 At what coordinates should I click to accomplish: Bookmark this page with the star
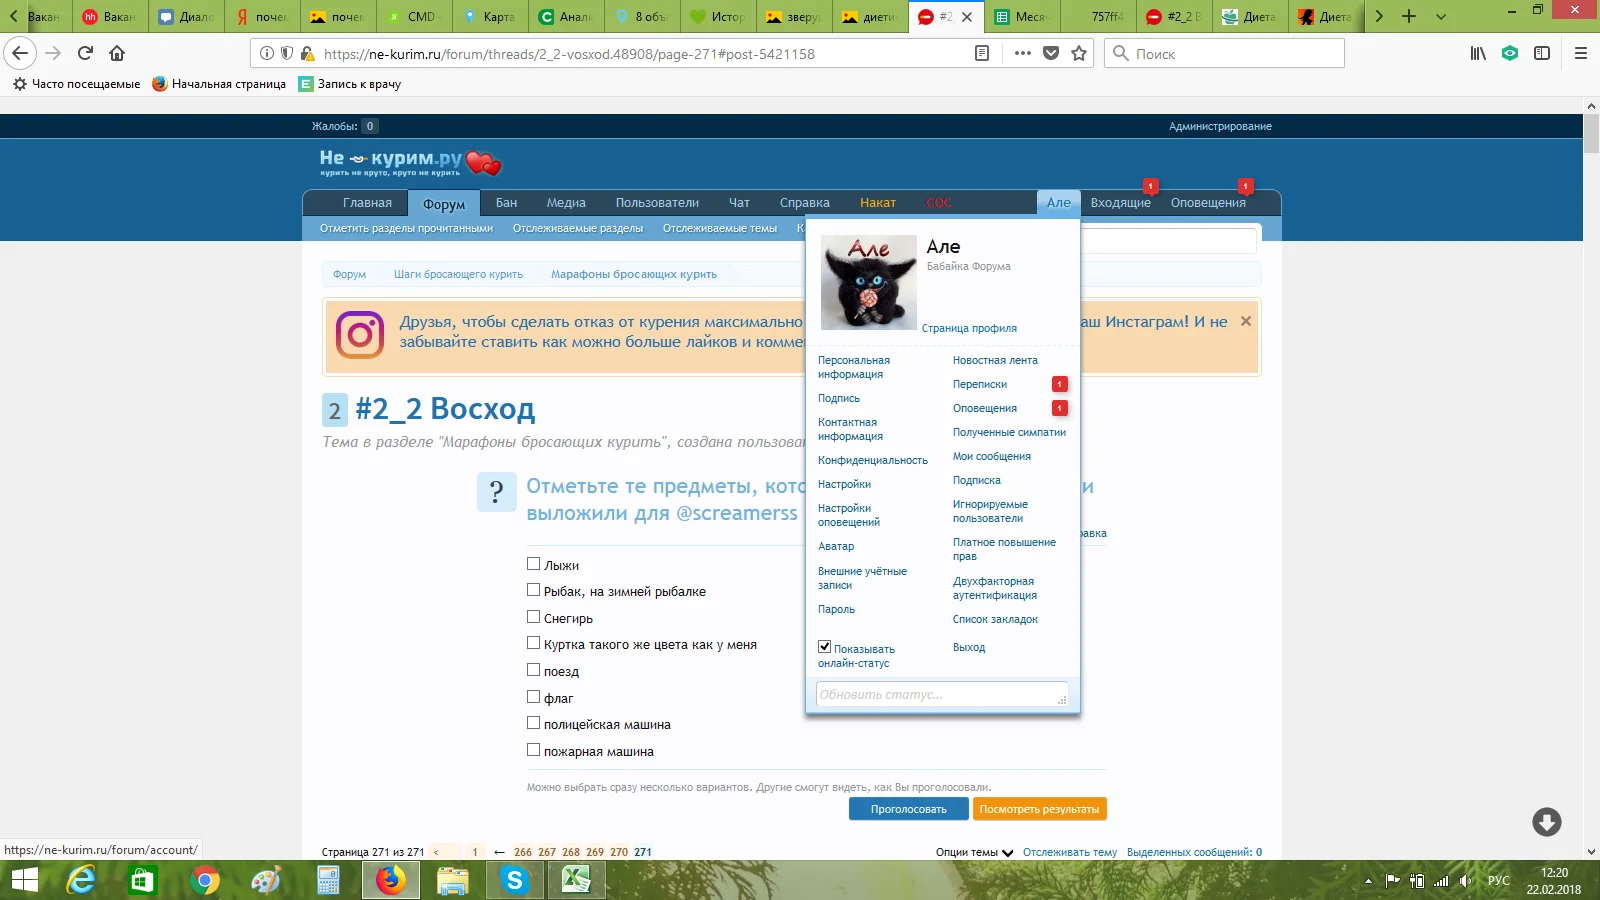pyautogui.click(x=1079, y=53)
